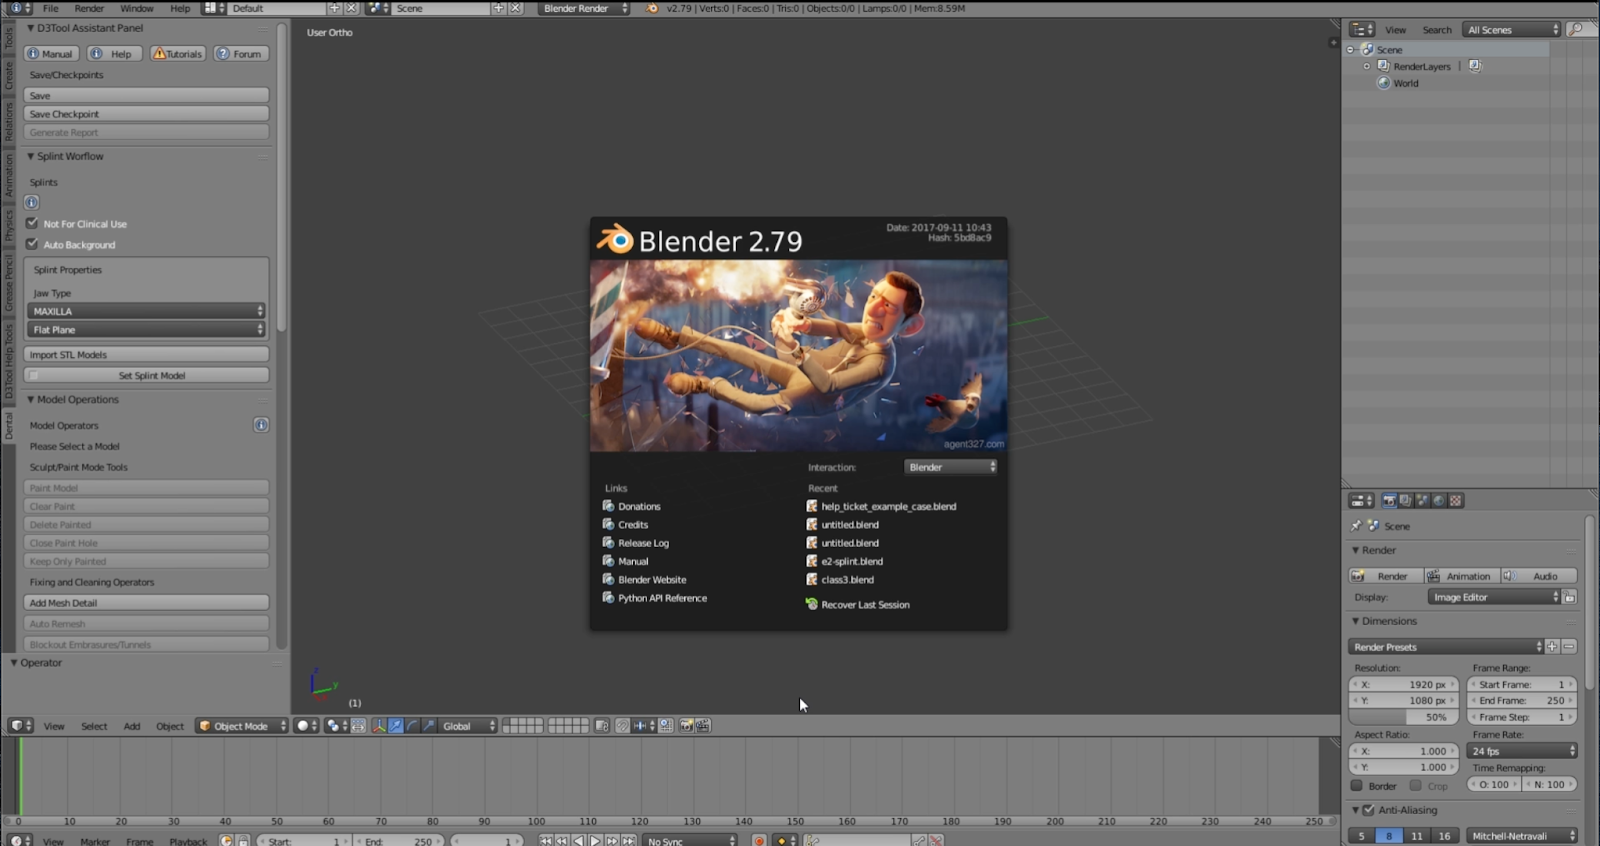The width and height of the screenshot is (1600, 846).
Task: Select the Render Layers properties tab icon
Action: 1406,501
